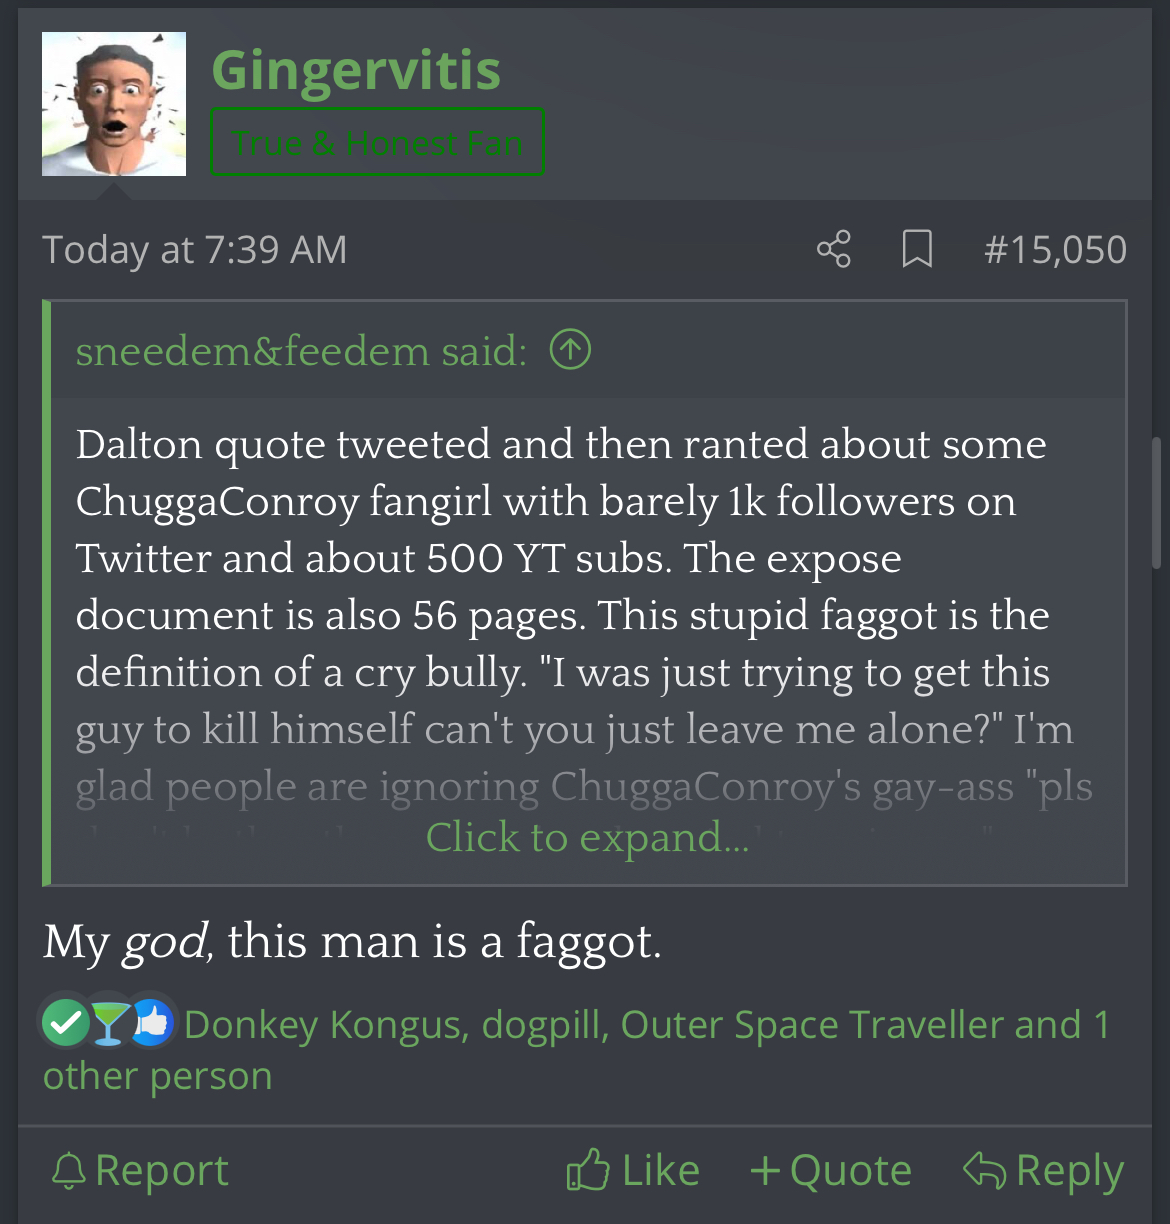Click the blue thumbs-up reaction icon
Screen dimensions: 1170x1224
(152, 1023)
